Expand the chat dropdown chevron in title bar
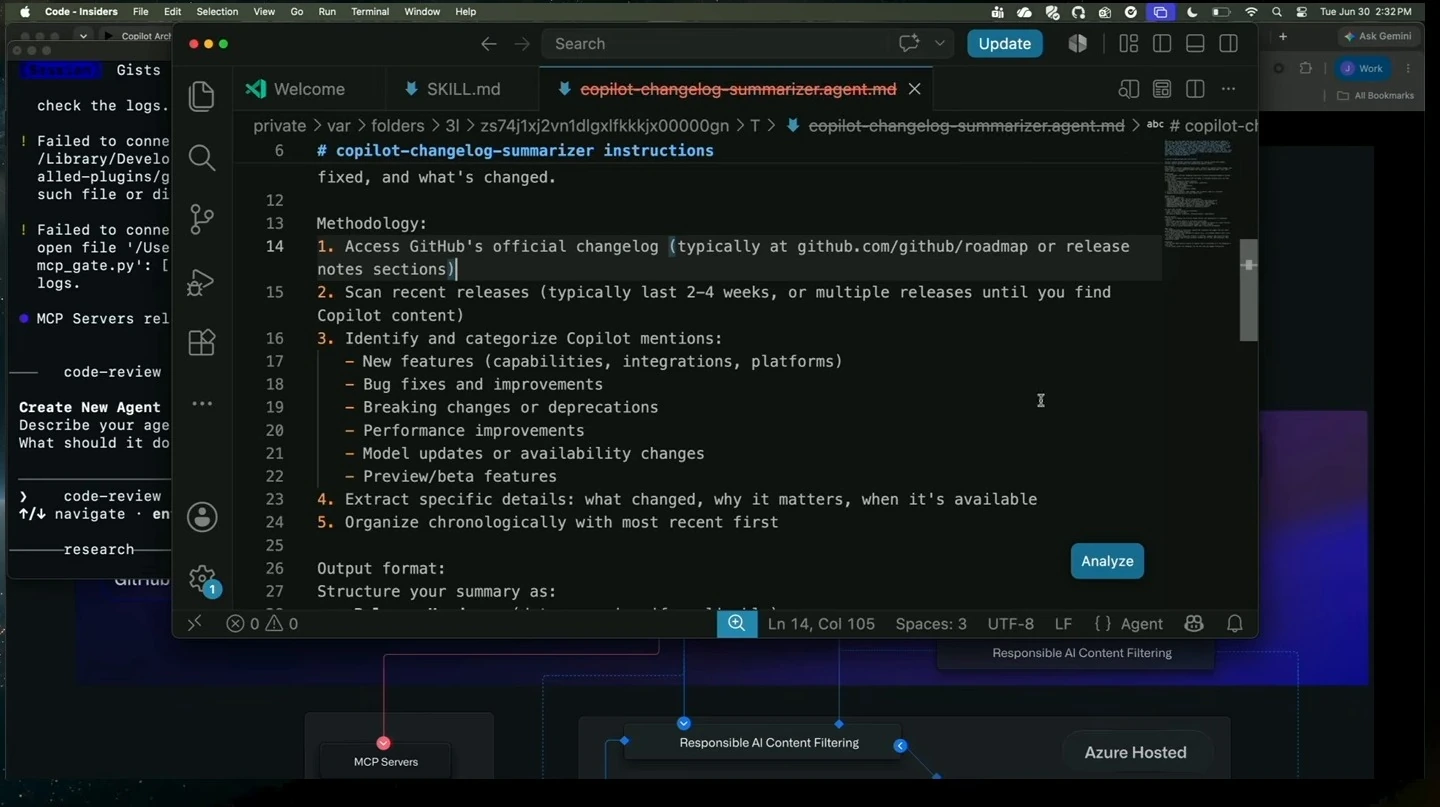1440x807 pixels. (940, 44)
